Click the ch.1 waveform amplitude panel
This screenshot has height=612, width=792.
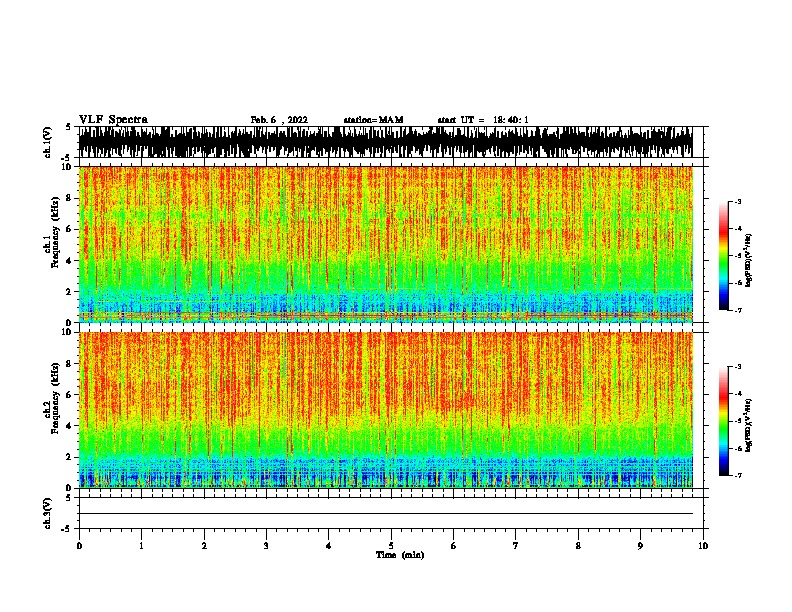(386, 142)
